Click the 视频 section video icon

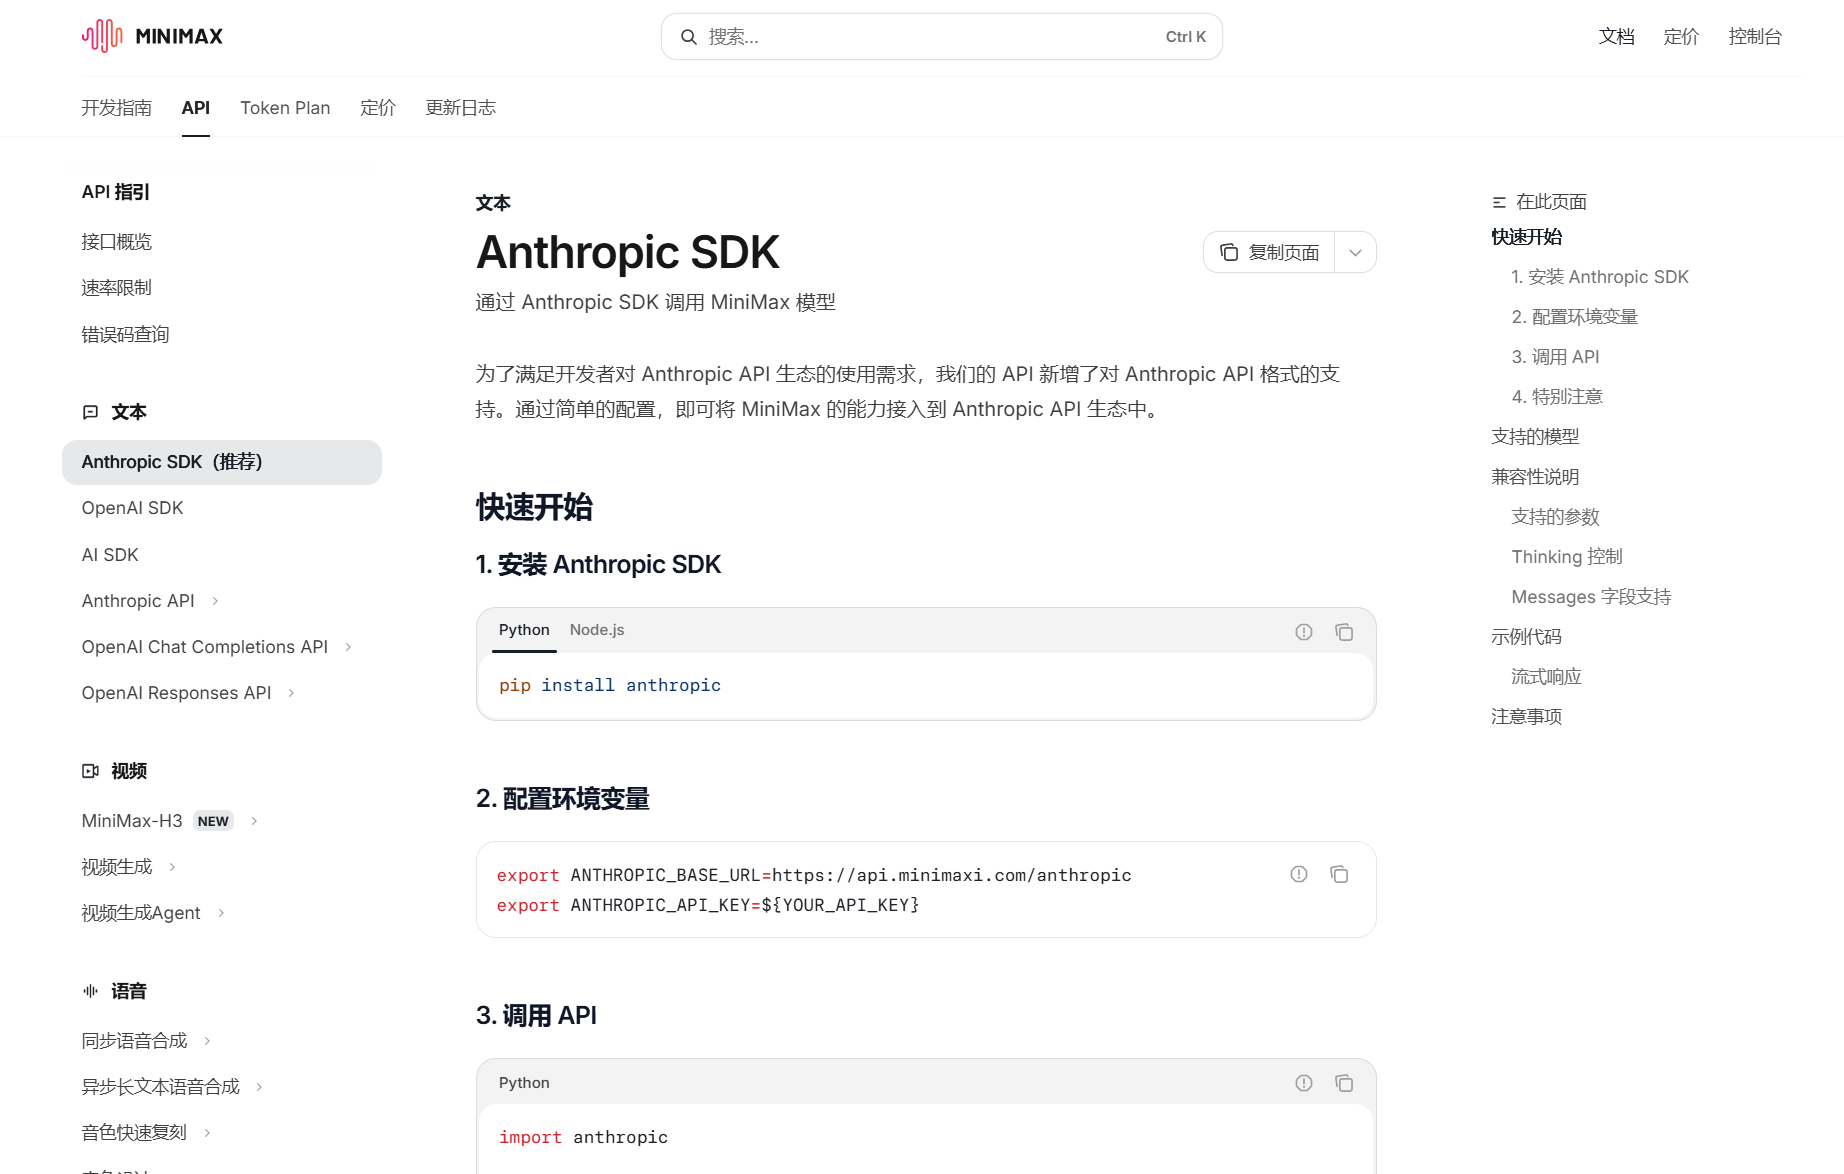[x=90, y=771]
